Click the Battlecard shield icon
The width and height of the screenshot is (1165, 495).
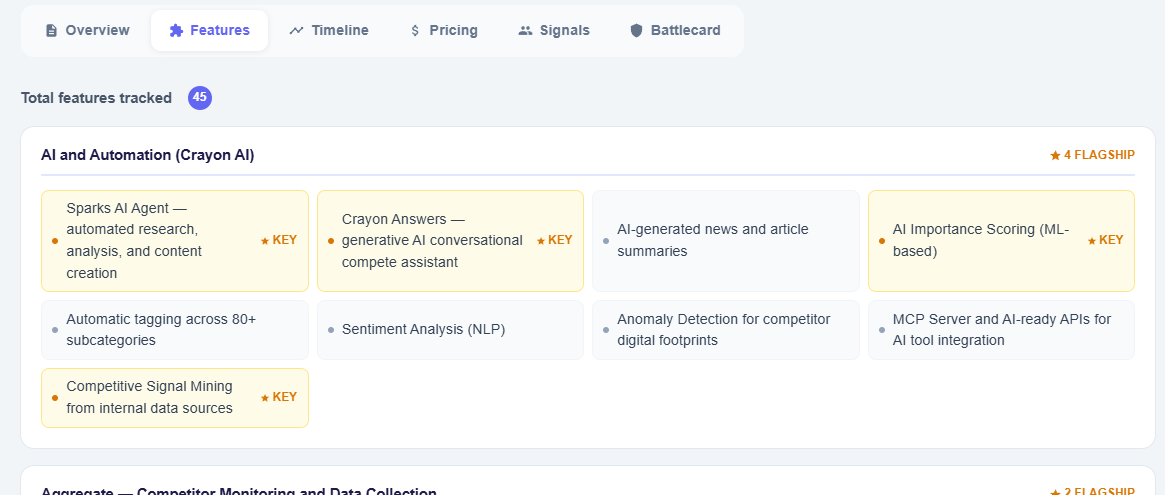[x=636, y=30]
